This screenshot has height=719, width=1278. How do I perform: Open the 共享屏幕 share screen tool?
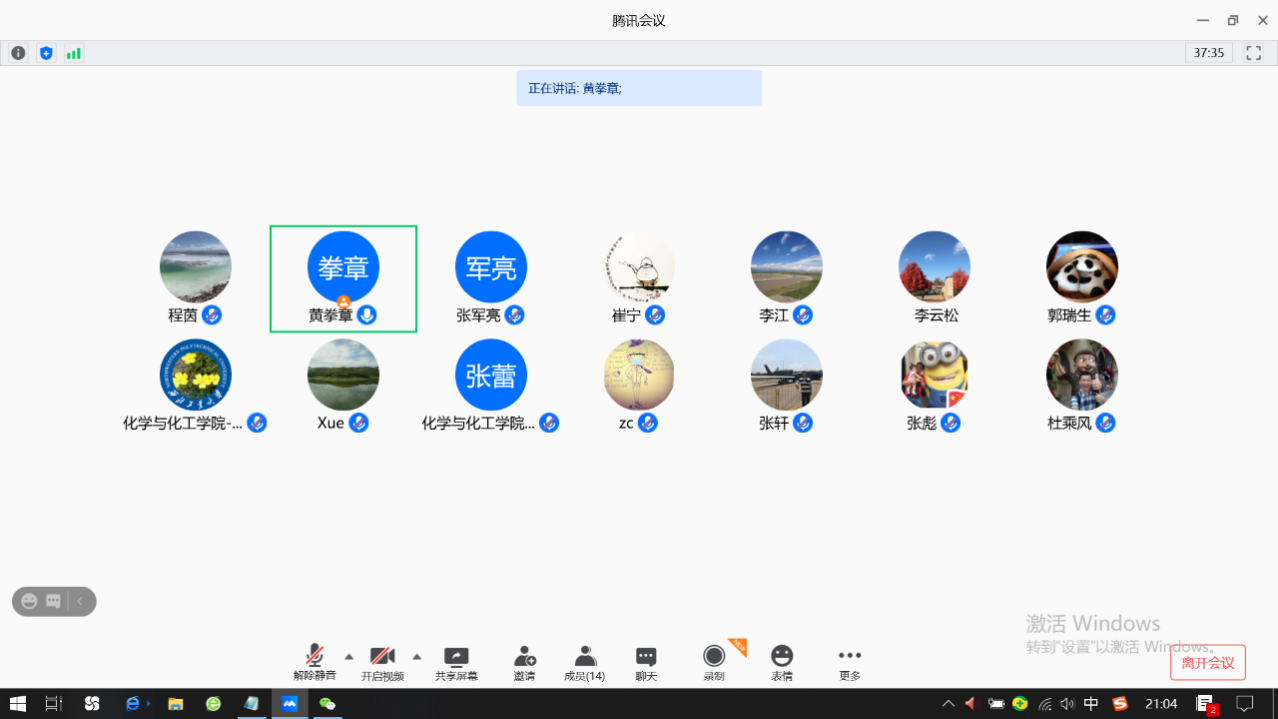coord(456,662)
